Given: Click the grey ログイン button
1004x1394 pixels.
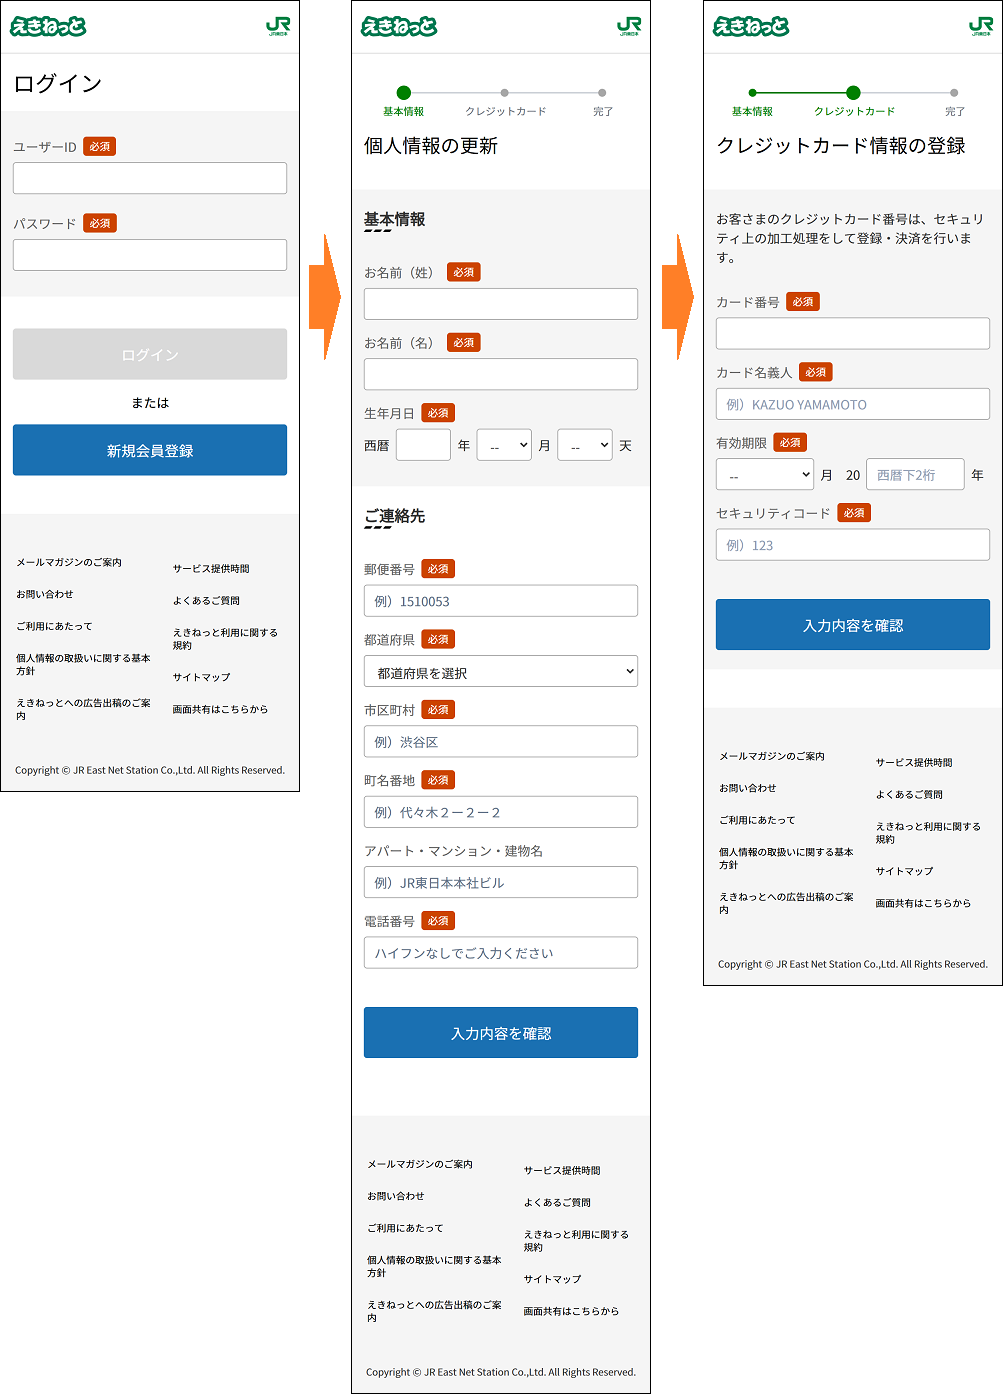Looking at the screenshot, I should (150, 354).
